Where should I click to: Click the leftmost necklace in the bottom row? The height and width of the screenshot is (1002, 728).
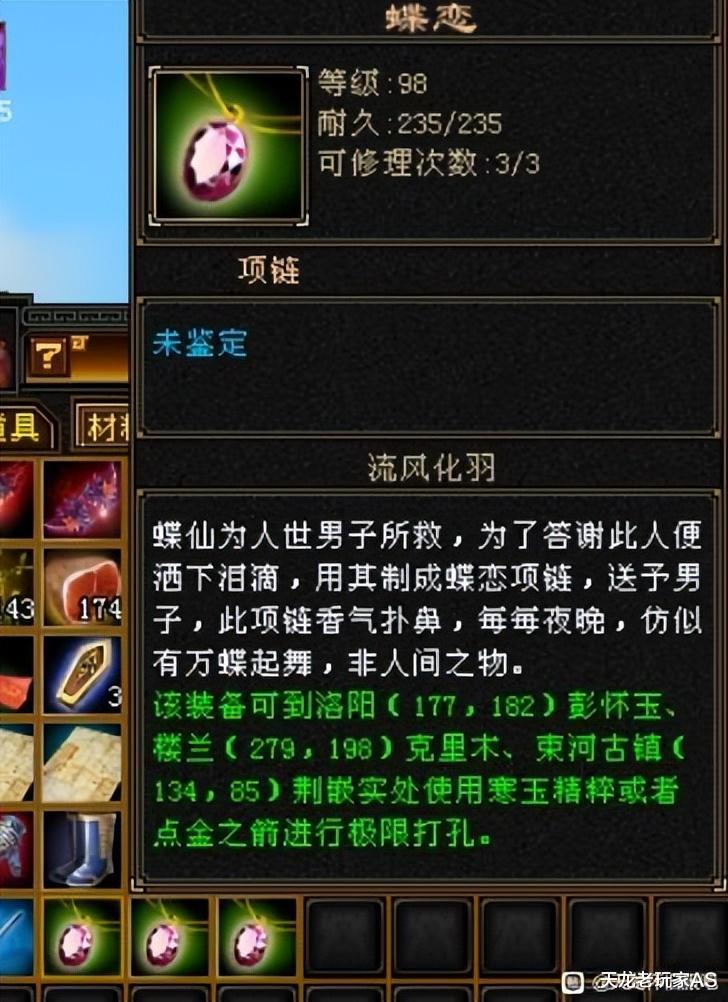(x=82, y=937)
